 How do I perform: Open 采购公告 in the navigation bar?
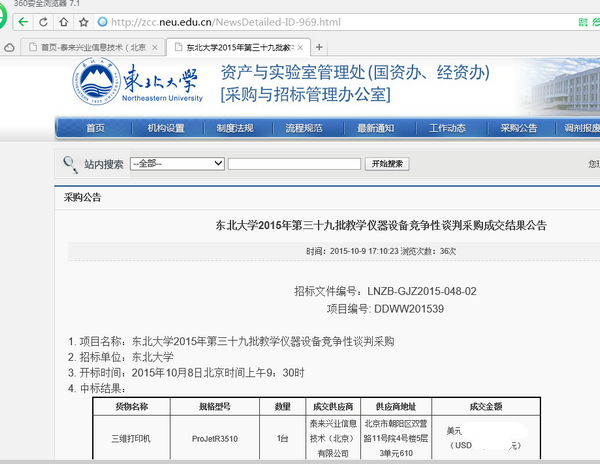(x=519, y=128)
